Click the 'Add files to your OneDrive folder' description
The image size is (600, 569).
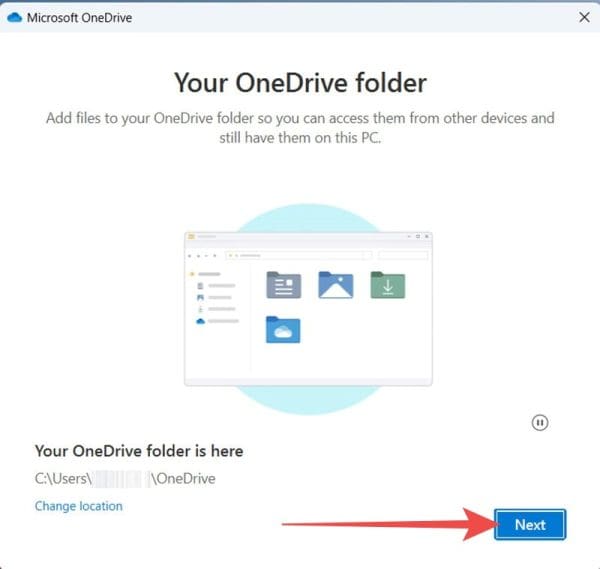coord(300,128)
